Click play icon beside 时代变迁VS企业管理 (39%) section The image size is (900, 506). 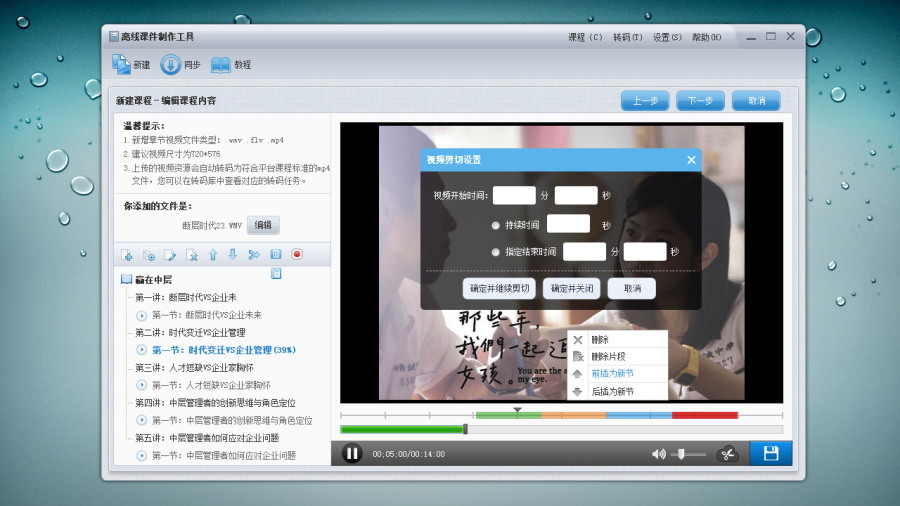coord(142,349)
